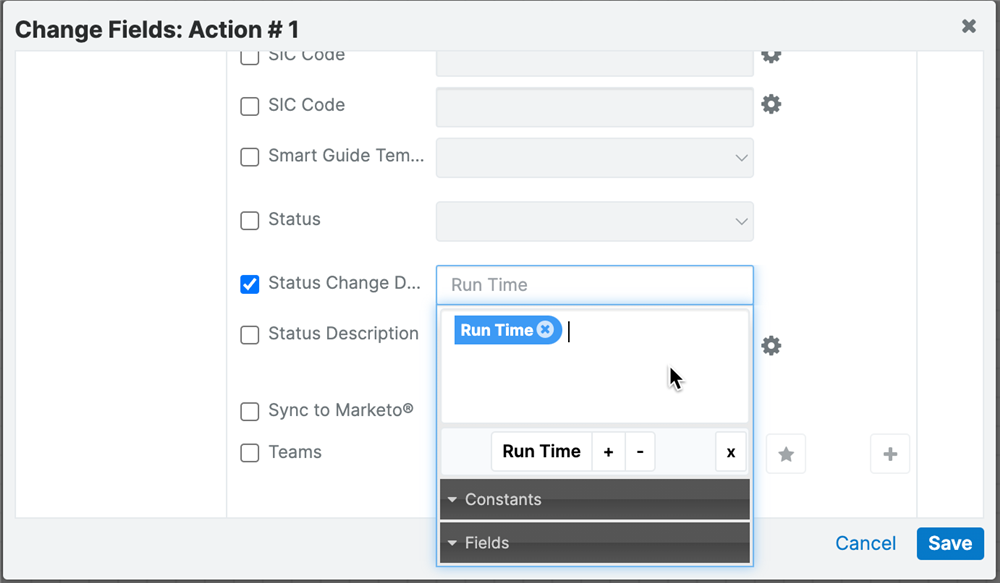The height and width of the screenshot is (583, 1000).
Task: Click the minus operator next to Run Time
Action: (x=640, y=452)
